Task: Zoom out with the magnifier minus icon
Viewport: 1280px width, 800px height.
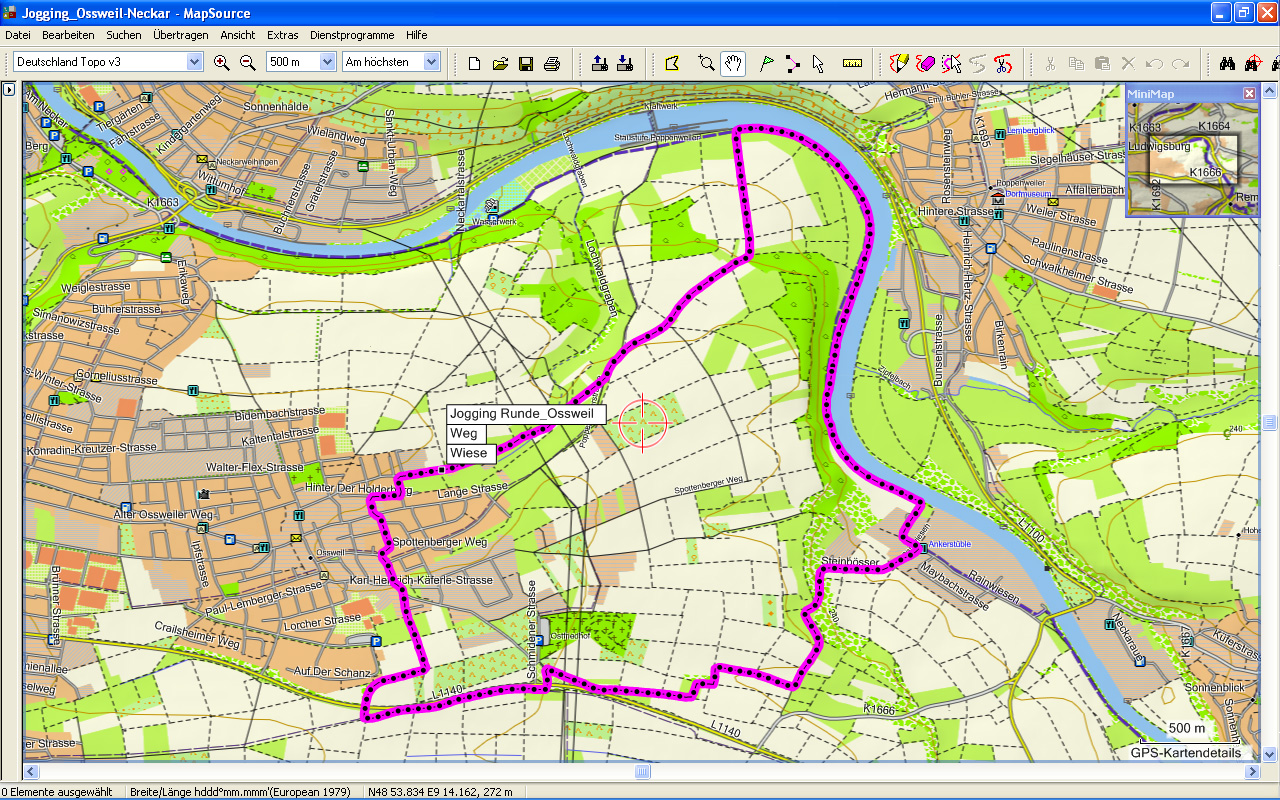Action: pyautogui.click(x=248, y=63)
